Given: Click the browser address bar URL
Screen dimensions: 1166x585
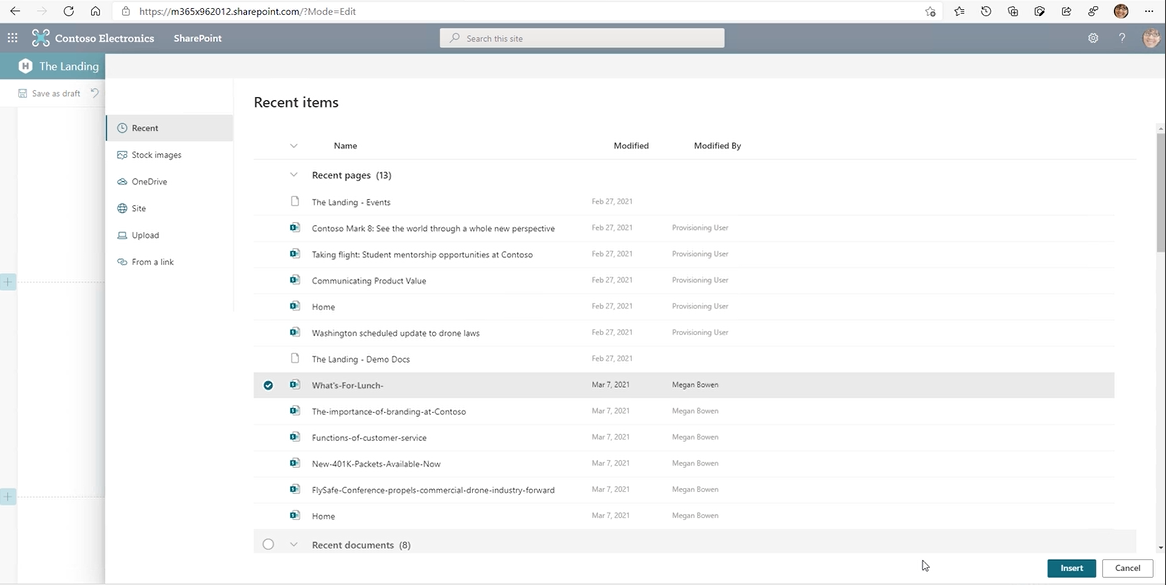Looking at the screenshot, I should [x=248, y=11].
